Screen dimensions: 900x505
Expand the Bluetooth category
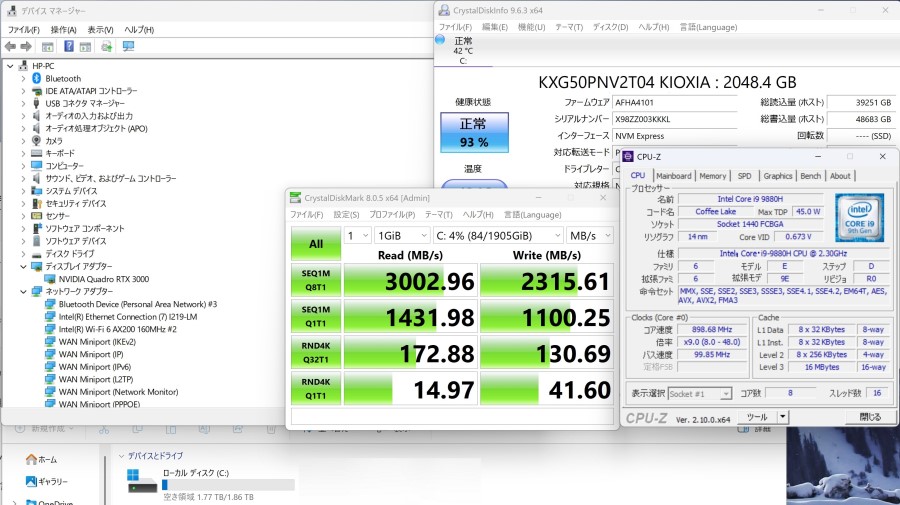(23, 79)
